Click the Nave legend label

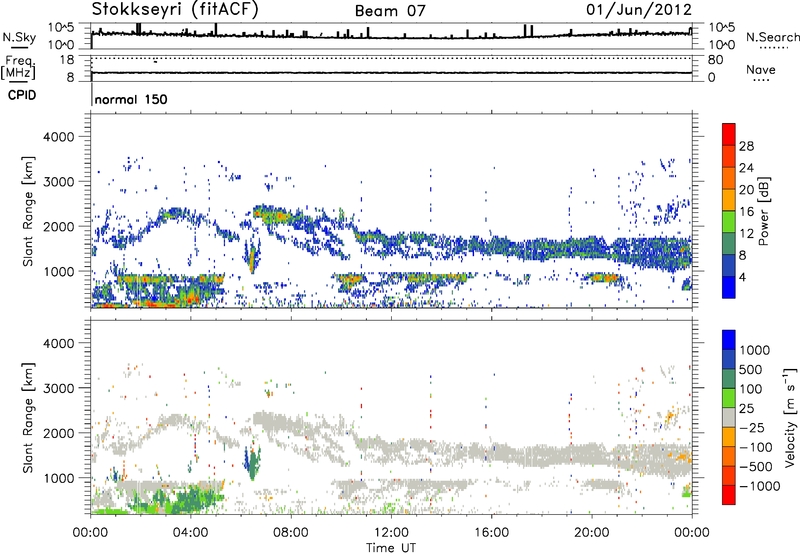pos(761,69)
